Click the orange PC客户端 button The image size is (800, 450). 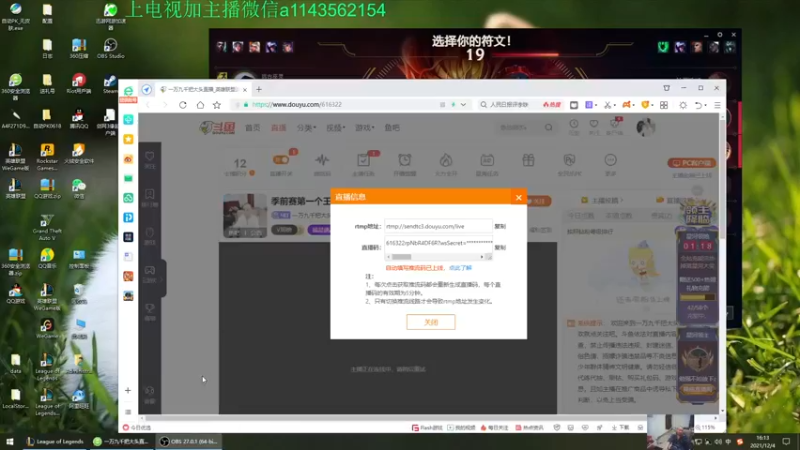pyautogui.click(x=691, y=163)
